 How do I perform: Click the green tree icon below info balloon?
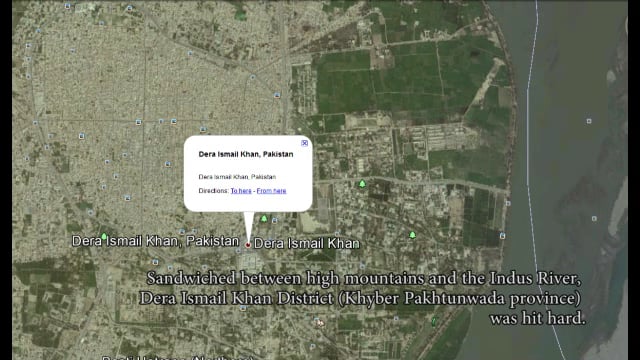coord(264,219)
